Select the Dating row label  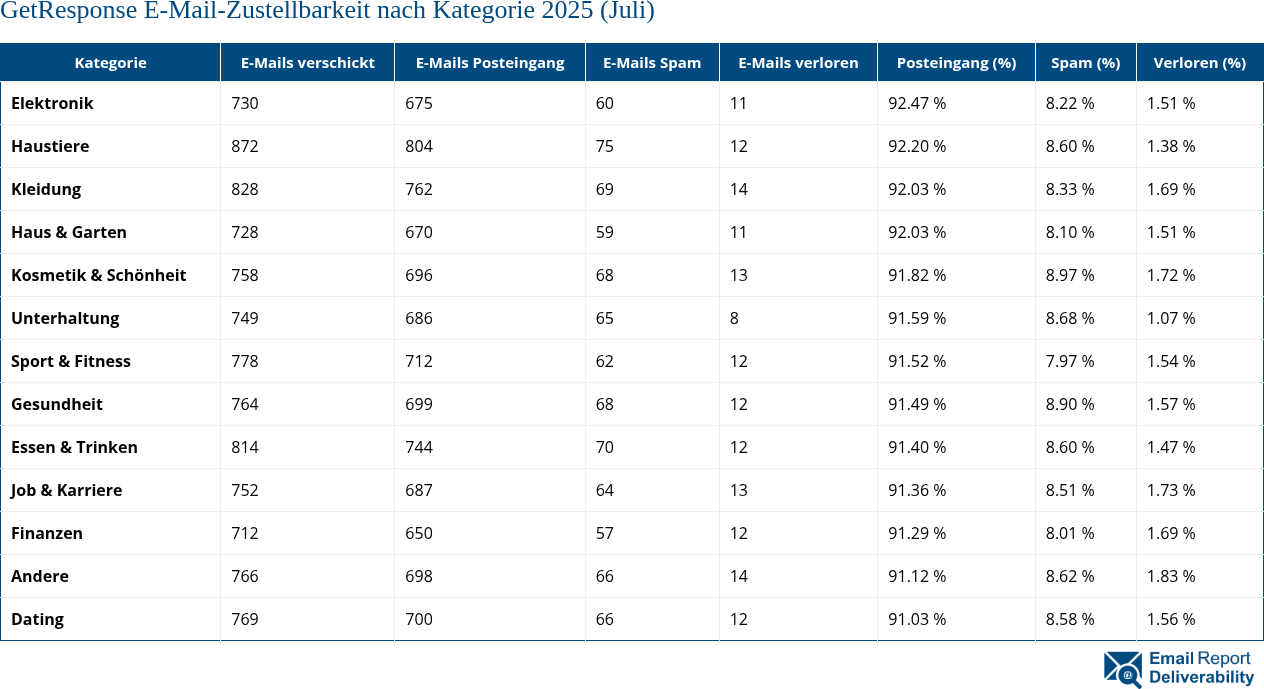(x=37, y=619)
